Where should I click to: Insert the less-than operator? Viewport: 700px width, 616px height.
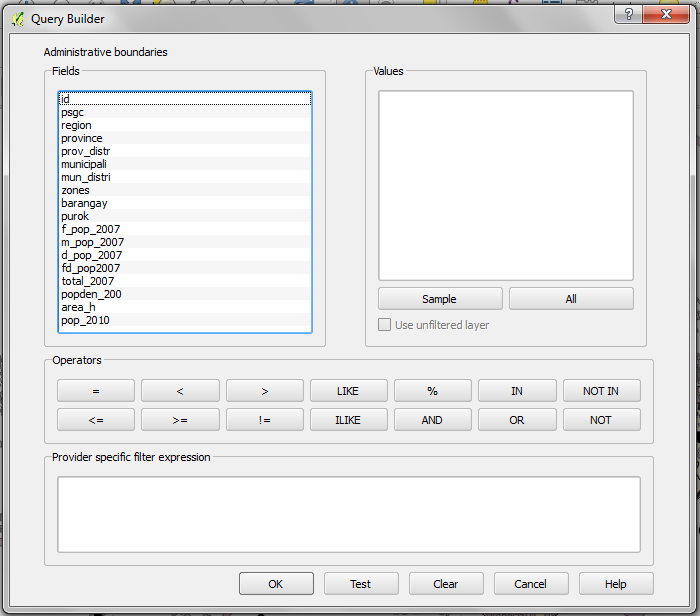click(x=180, y=391)
